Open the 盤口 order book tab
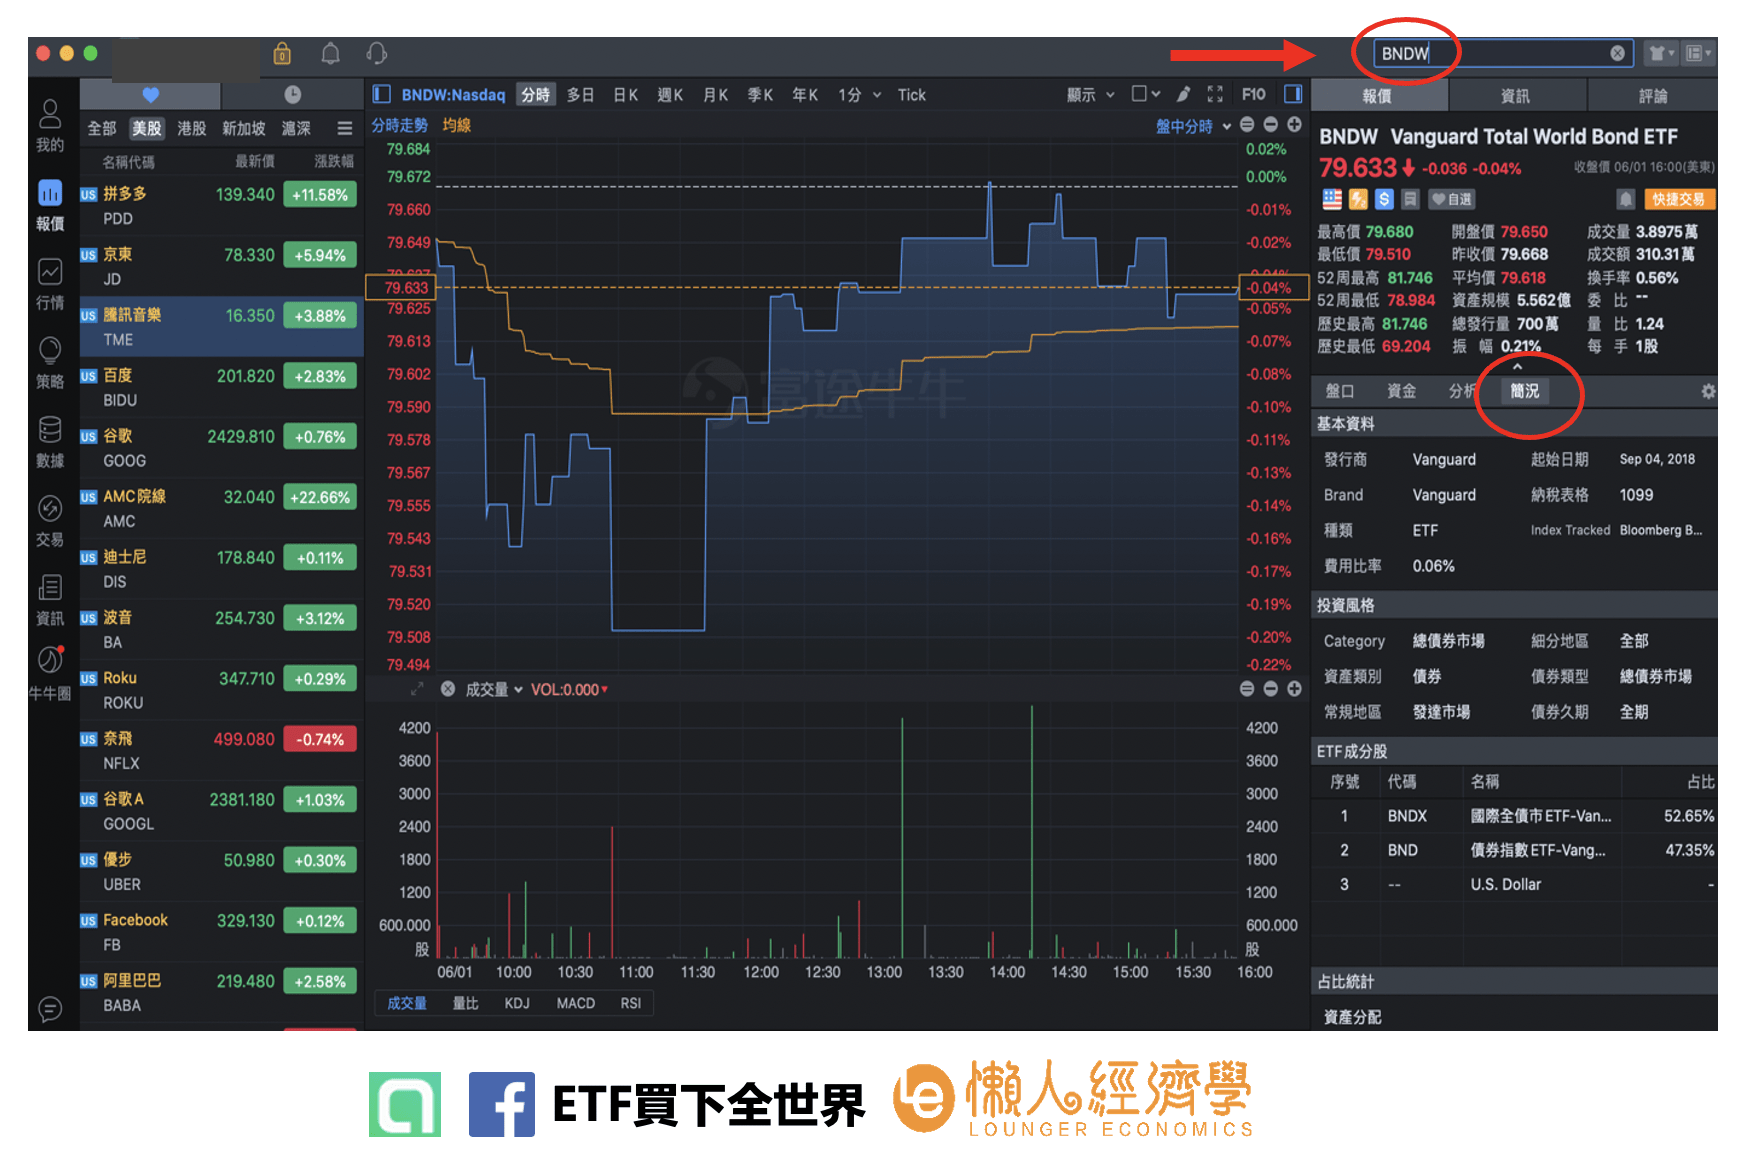 click(x=1340, y=391)
